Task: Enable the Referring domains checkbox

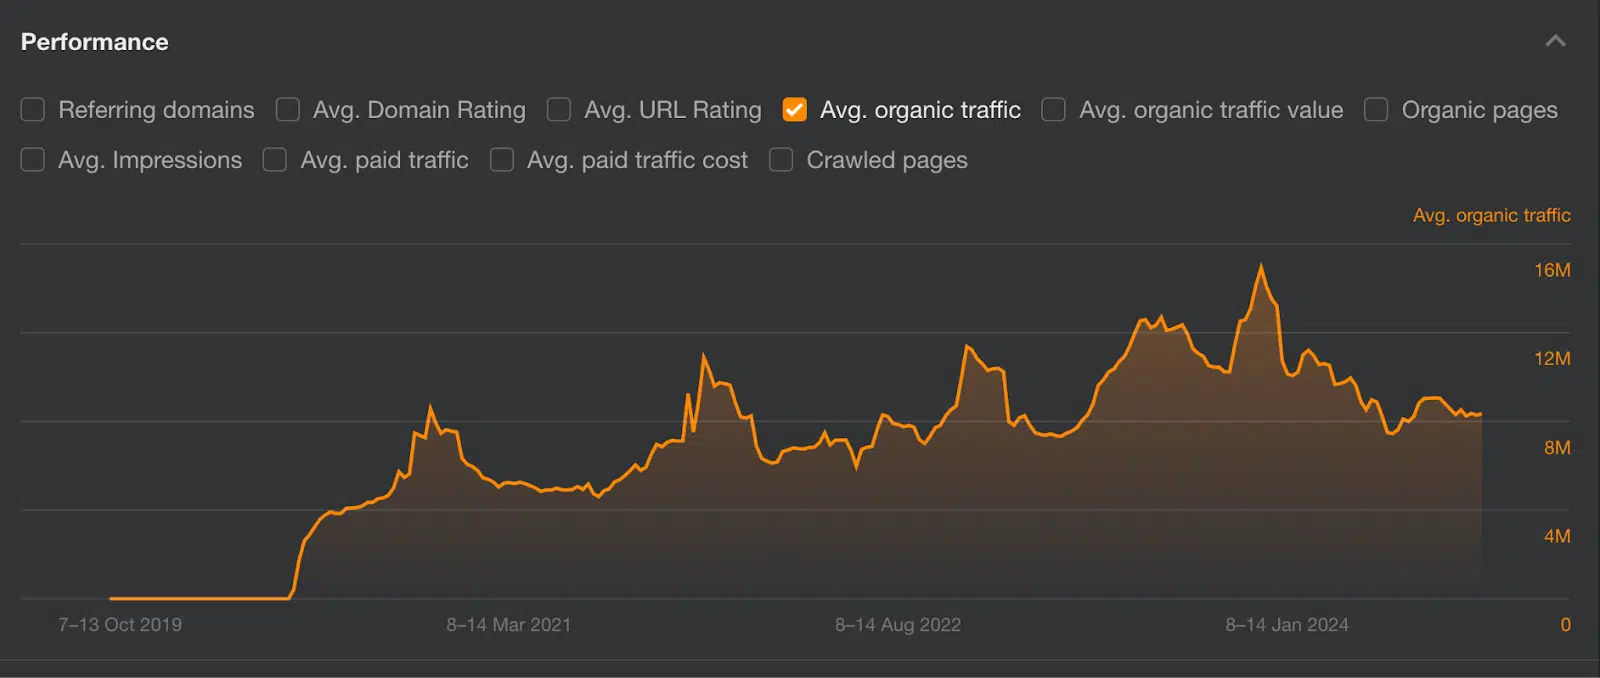Action: point(33,110)
